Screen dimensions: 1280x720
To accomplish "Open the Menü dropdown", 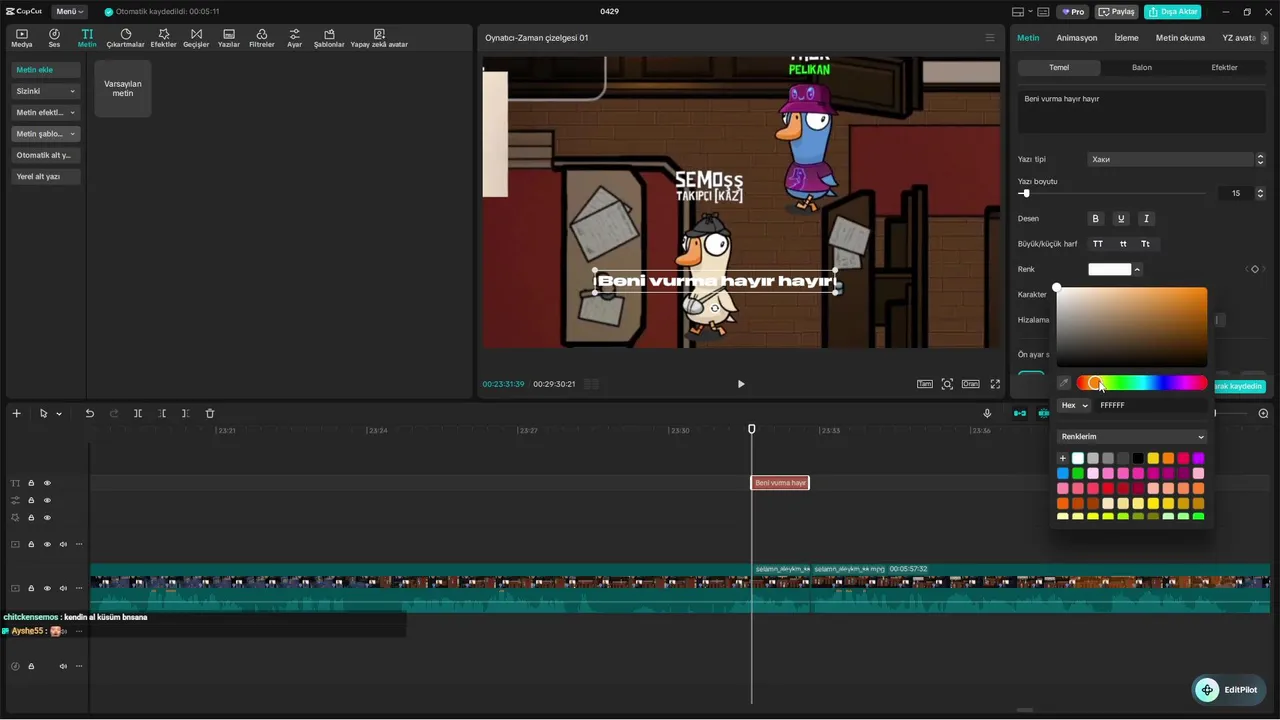I will pos(70,12).
